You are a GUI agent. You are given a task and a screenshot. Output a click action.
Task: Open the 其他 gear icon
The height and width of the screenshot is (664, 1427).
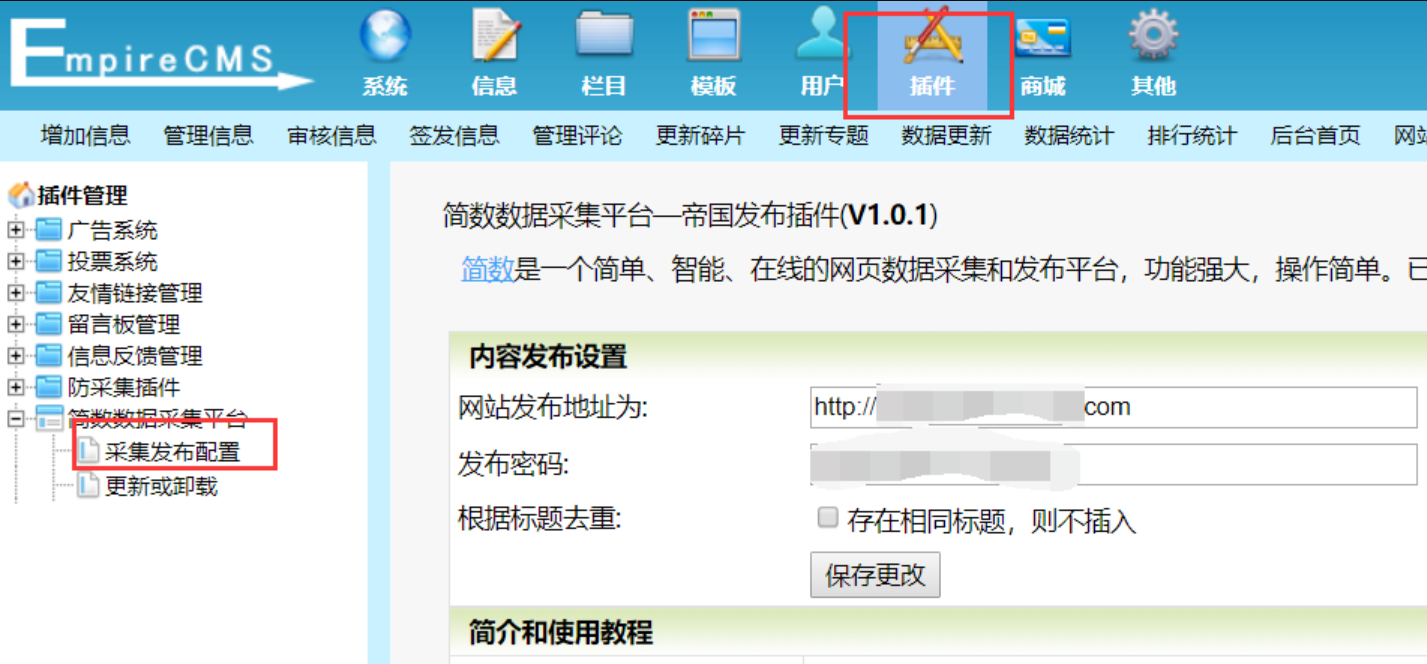coord(1153,35)
